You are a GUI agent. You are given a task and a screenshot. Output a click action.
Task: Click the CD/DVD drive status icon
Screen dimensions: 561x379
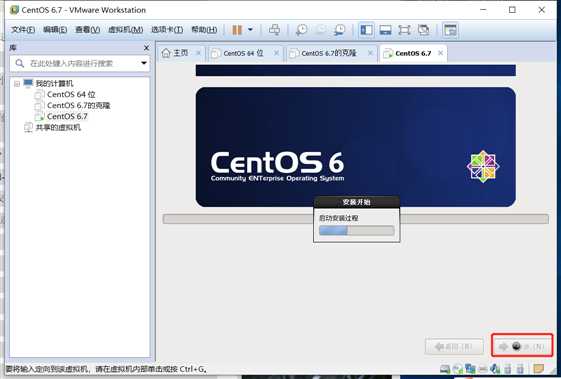pos(458,368)
